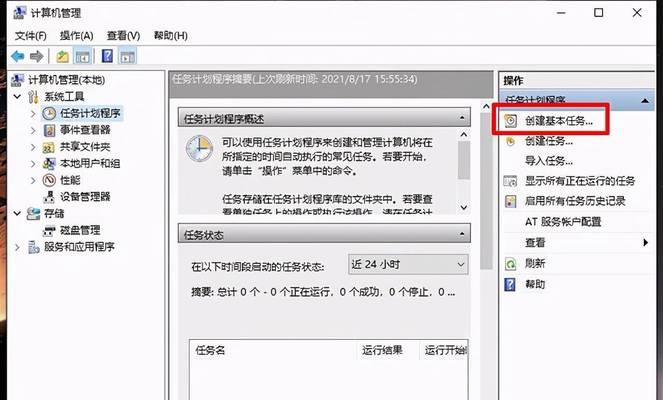The image size is (663, 400).
Task: Minimize the 计算机管理 window
Action: [x=561, y=13]
